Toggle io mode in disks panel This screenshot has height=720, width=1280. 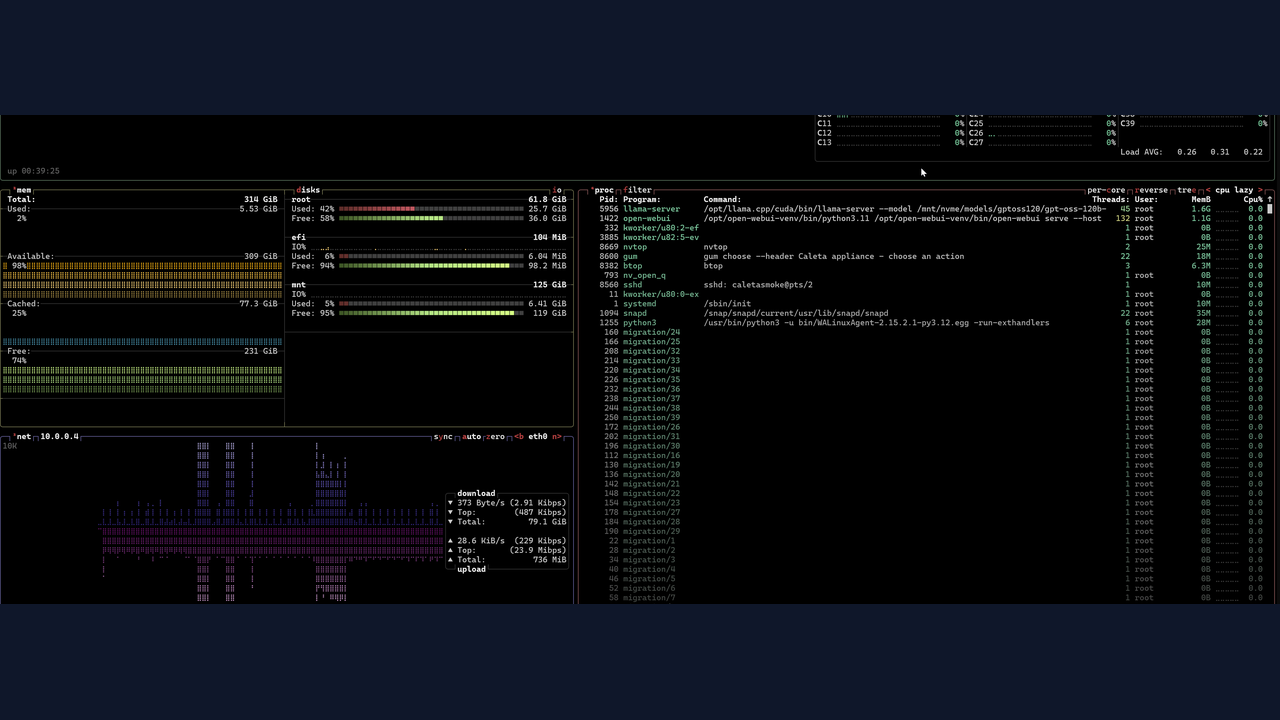coord(558,190)
